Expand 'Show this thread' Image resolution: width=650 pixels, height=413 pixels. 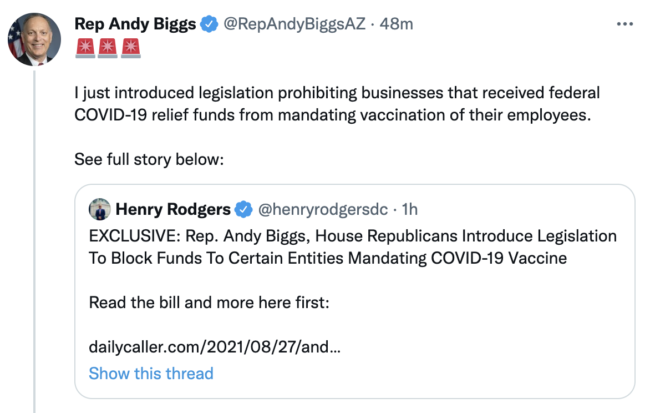point(151,373)
